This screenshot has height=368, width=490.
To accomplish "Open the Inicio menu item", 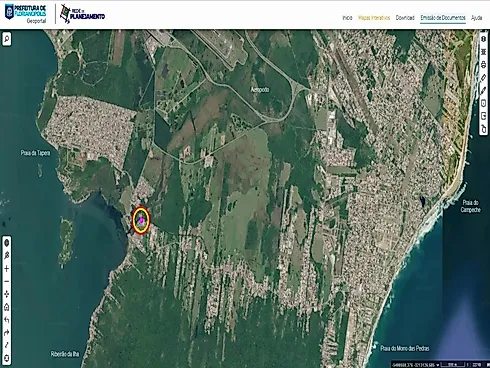I will pos(347,18).
